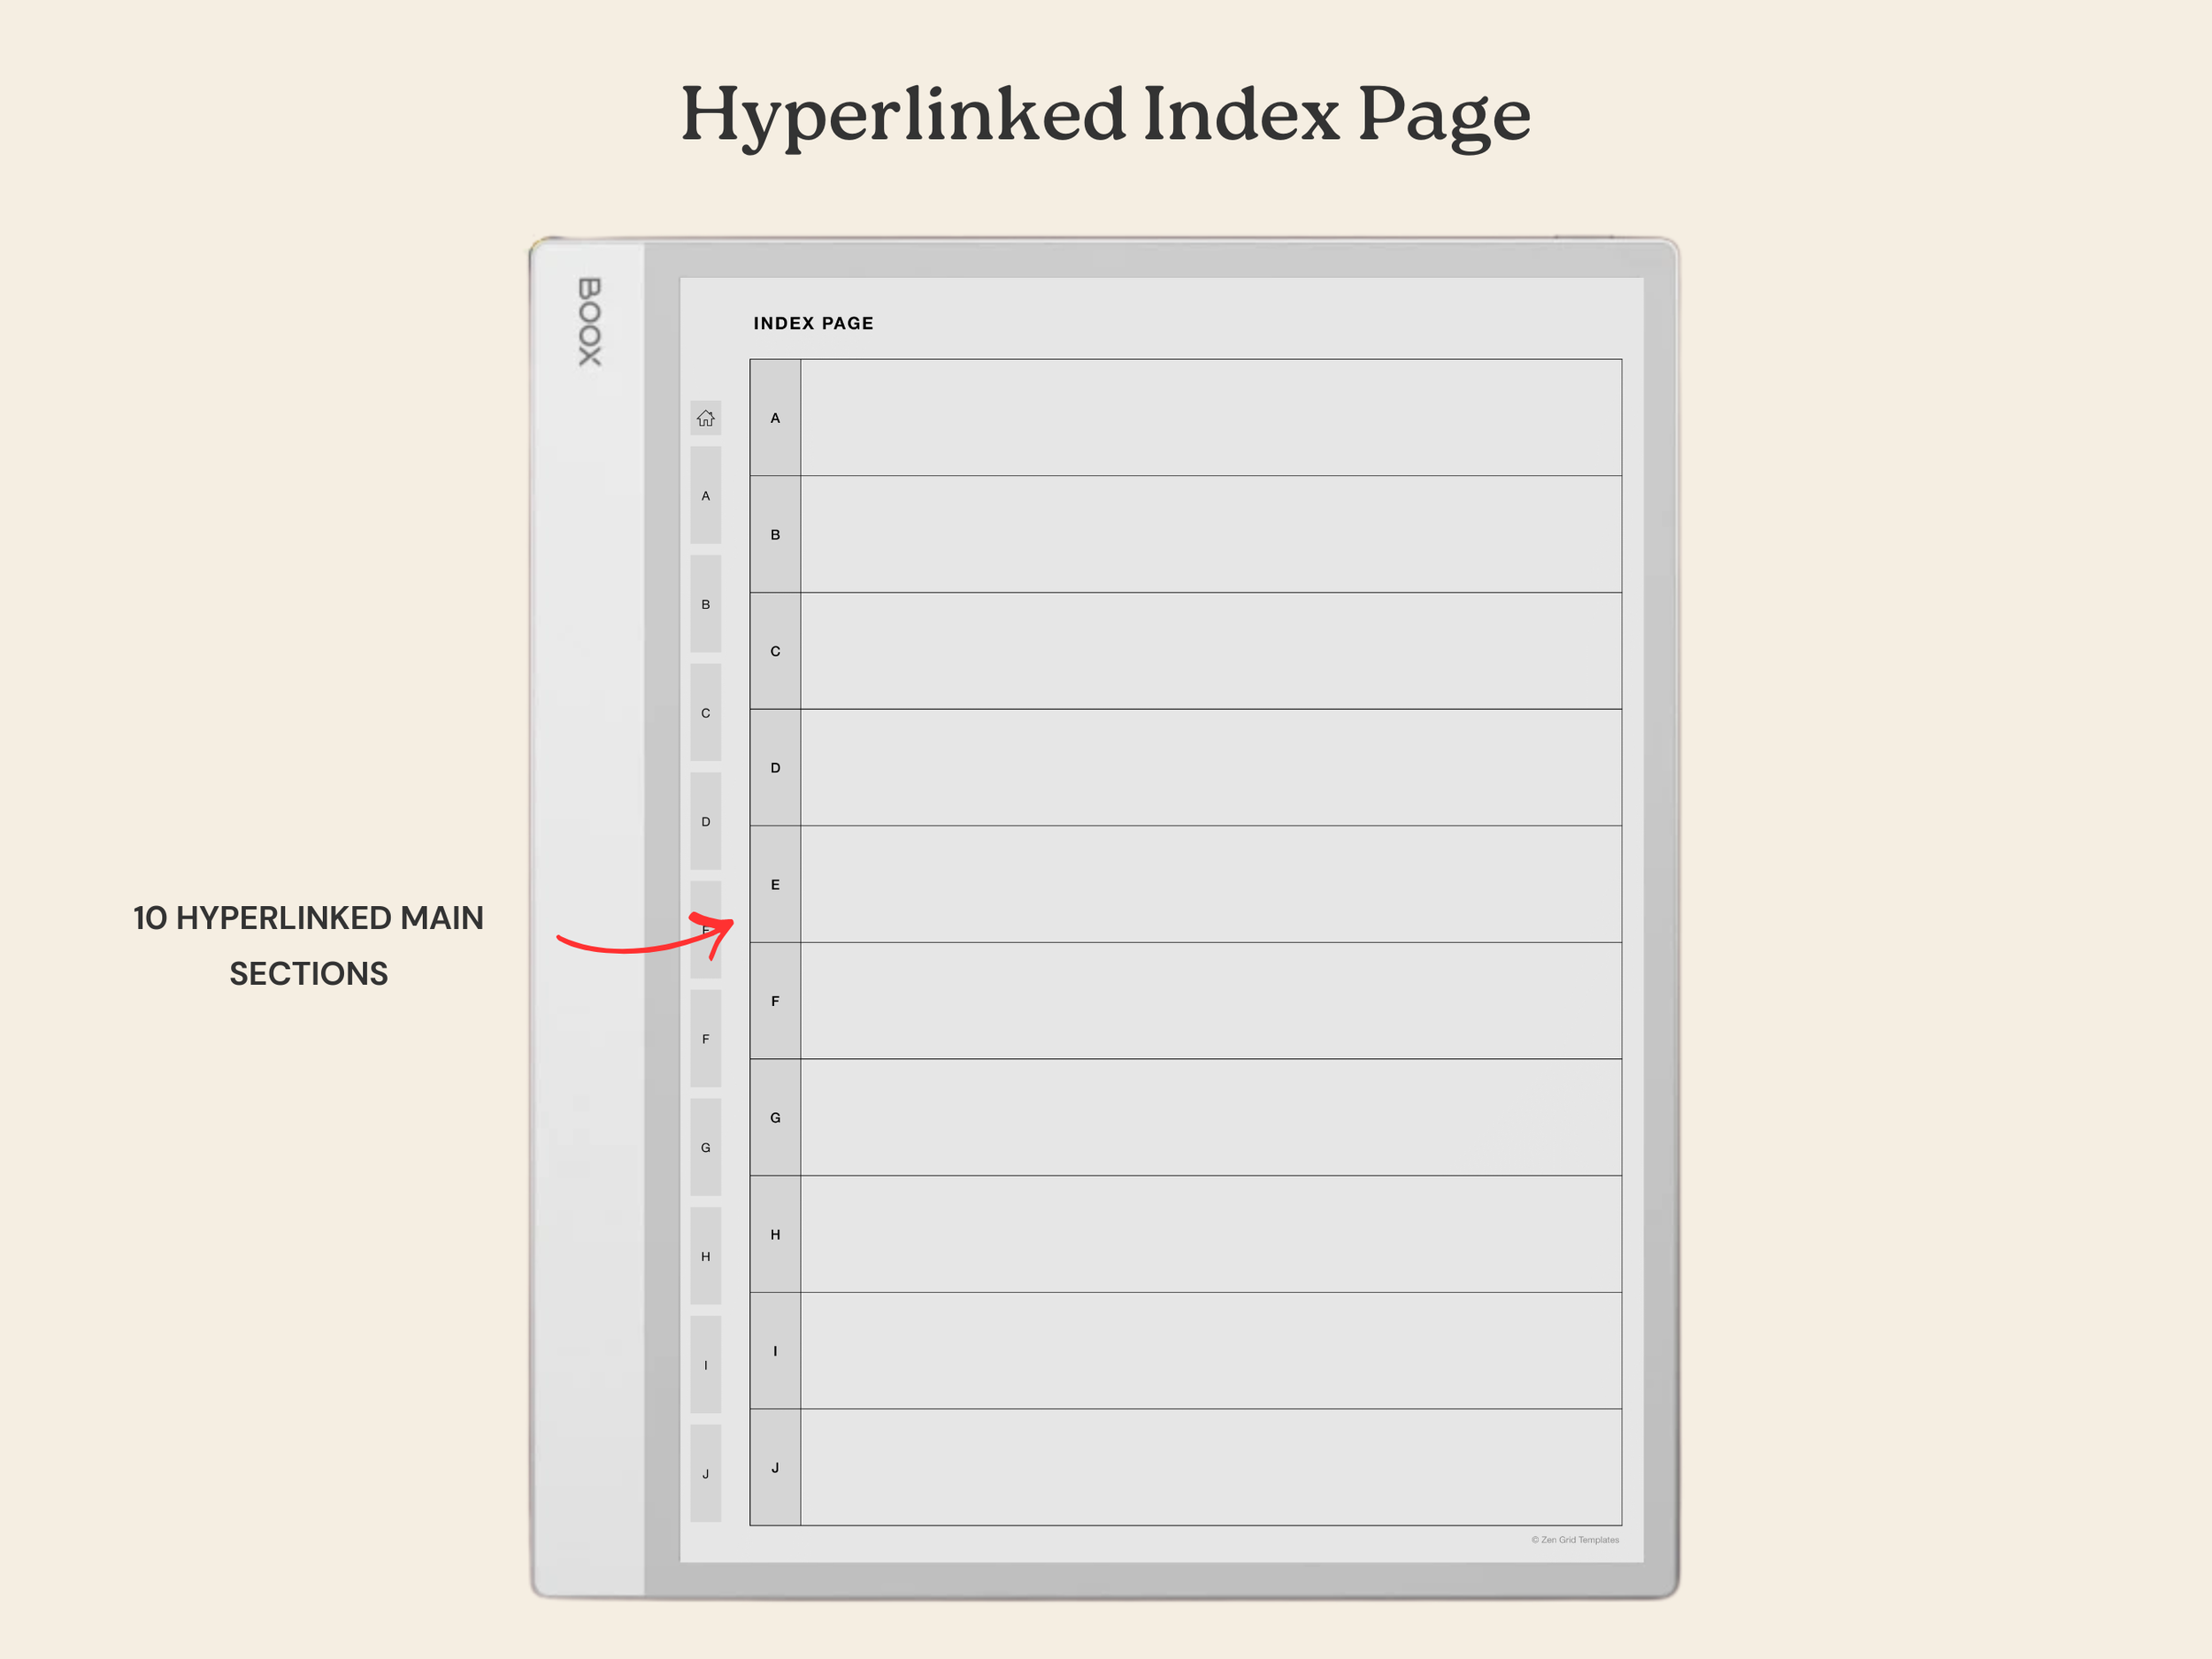Tap the home icon in sidebar
Image resolution: width=2212 pixels, height=1659 pixels.
click(x=705, y=418)
